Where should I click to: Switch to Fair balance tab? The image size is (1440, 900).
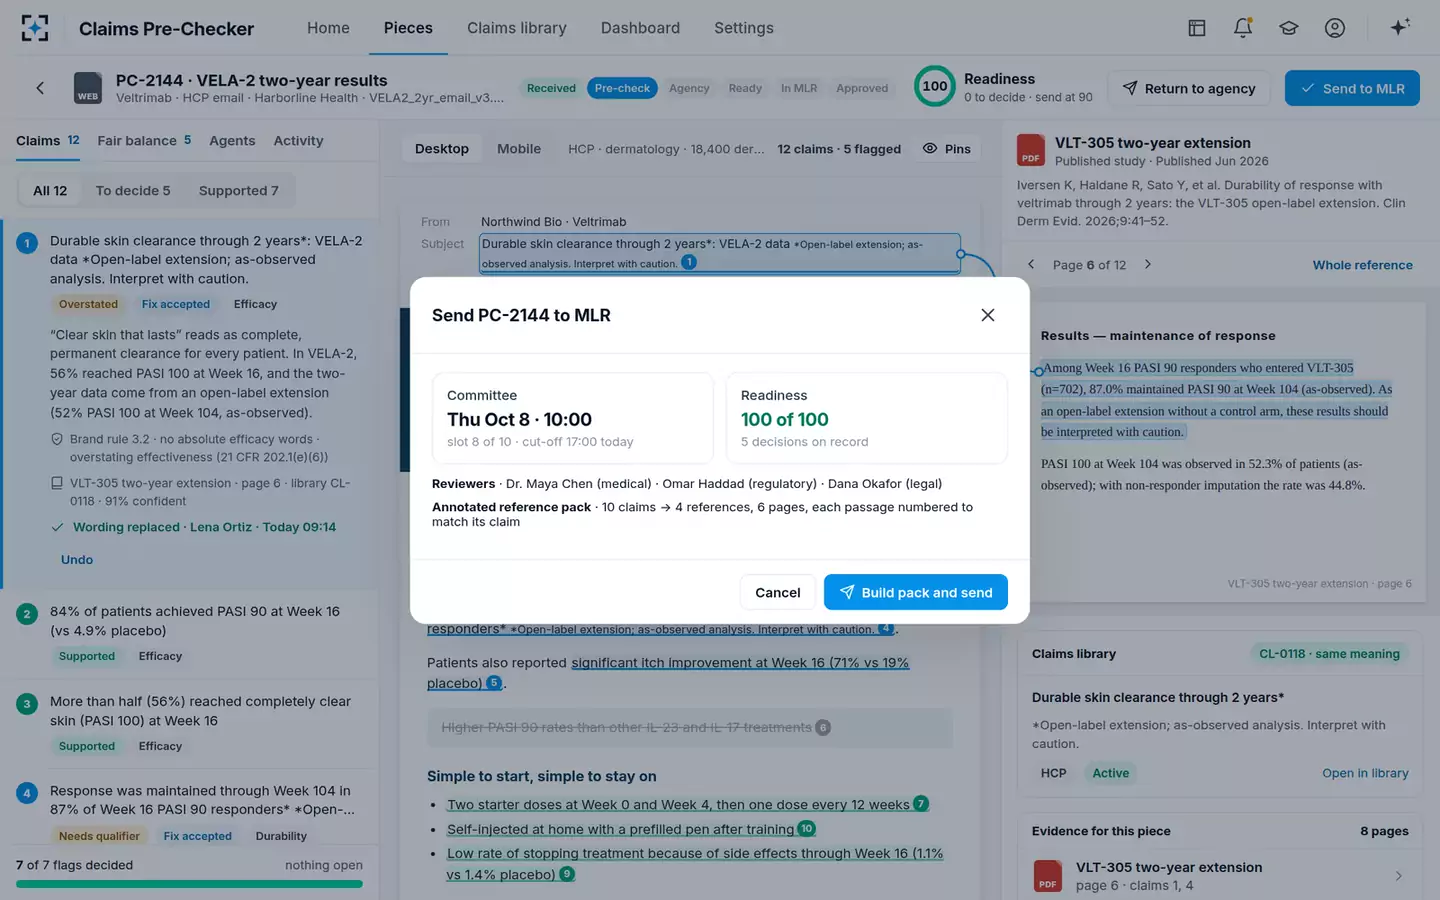point(144,140)
